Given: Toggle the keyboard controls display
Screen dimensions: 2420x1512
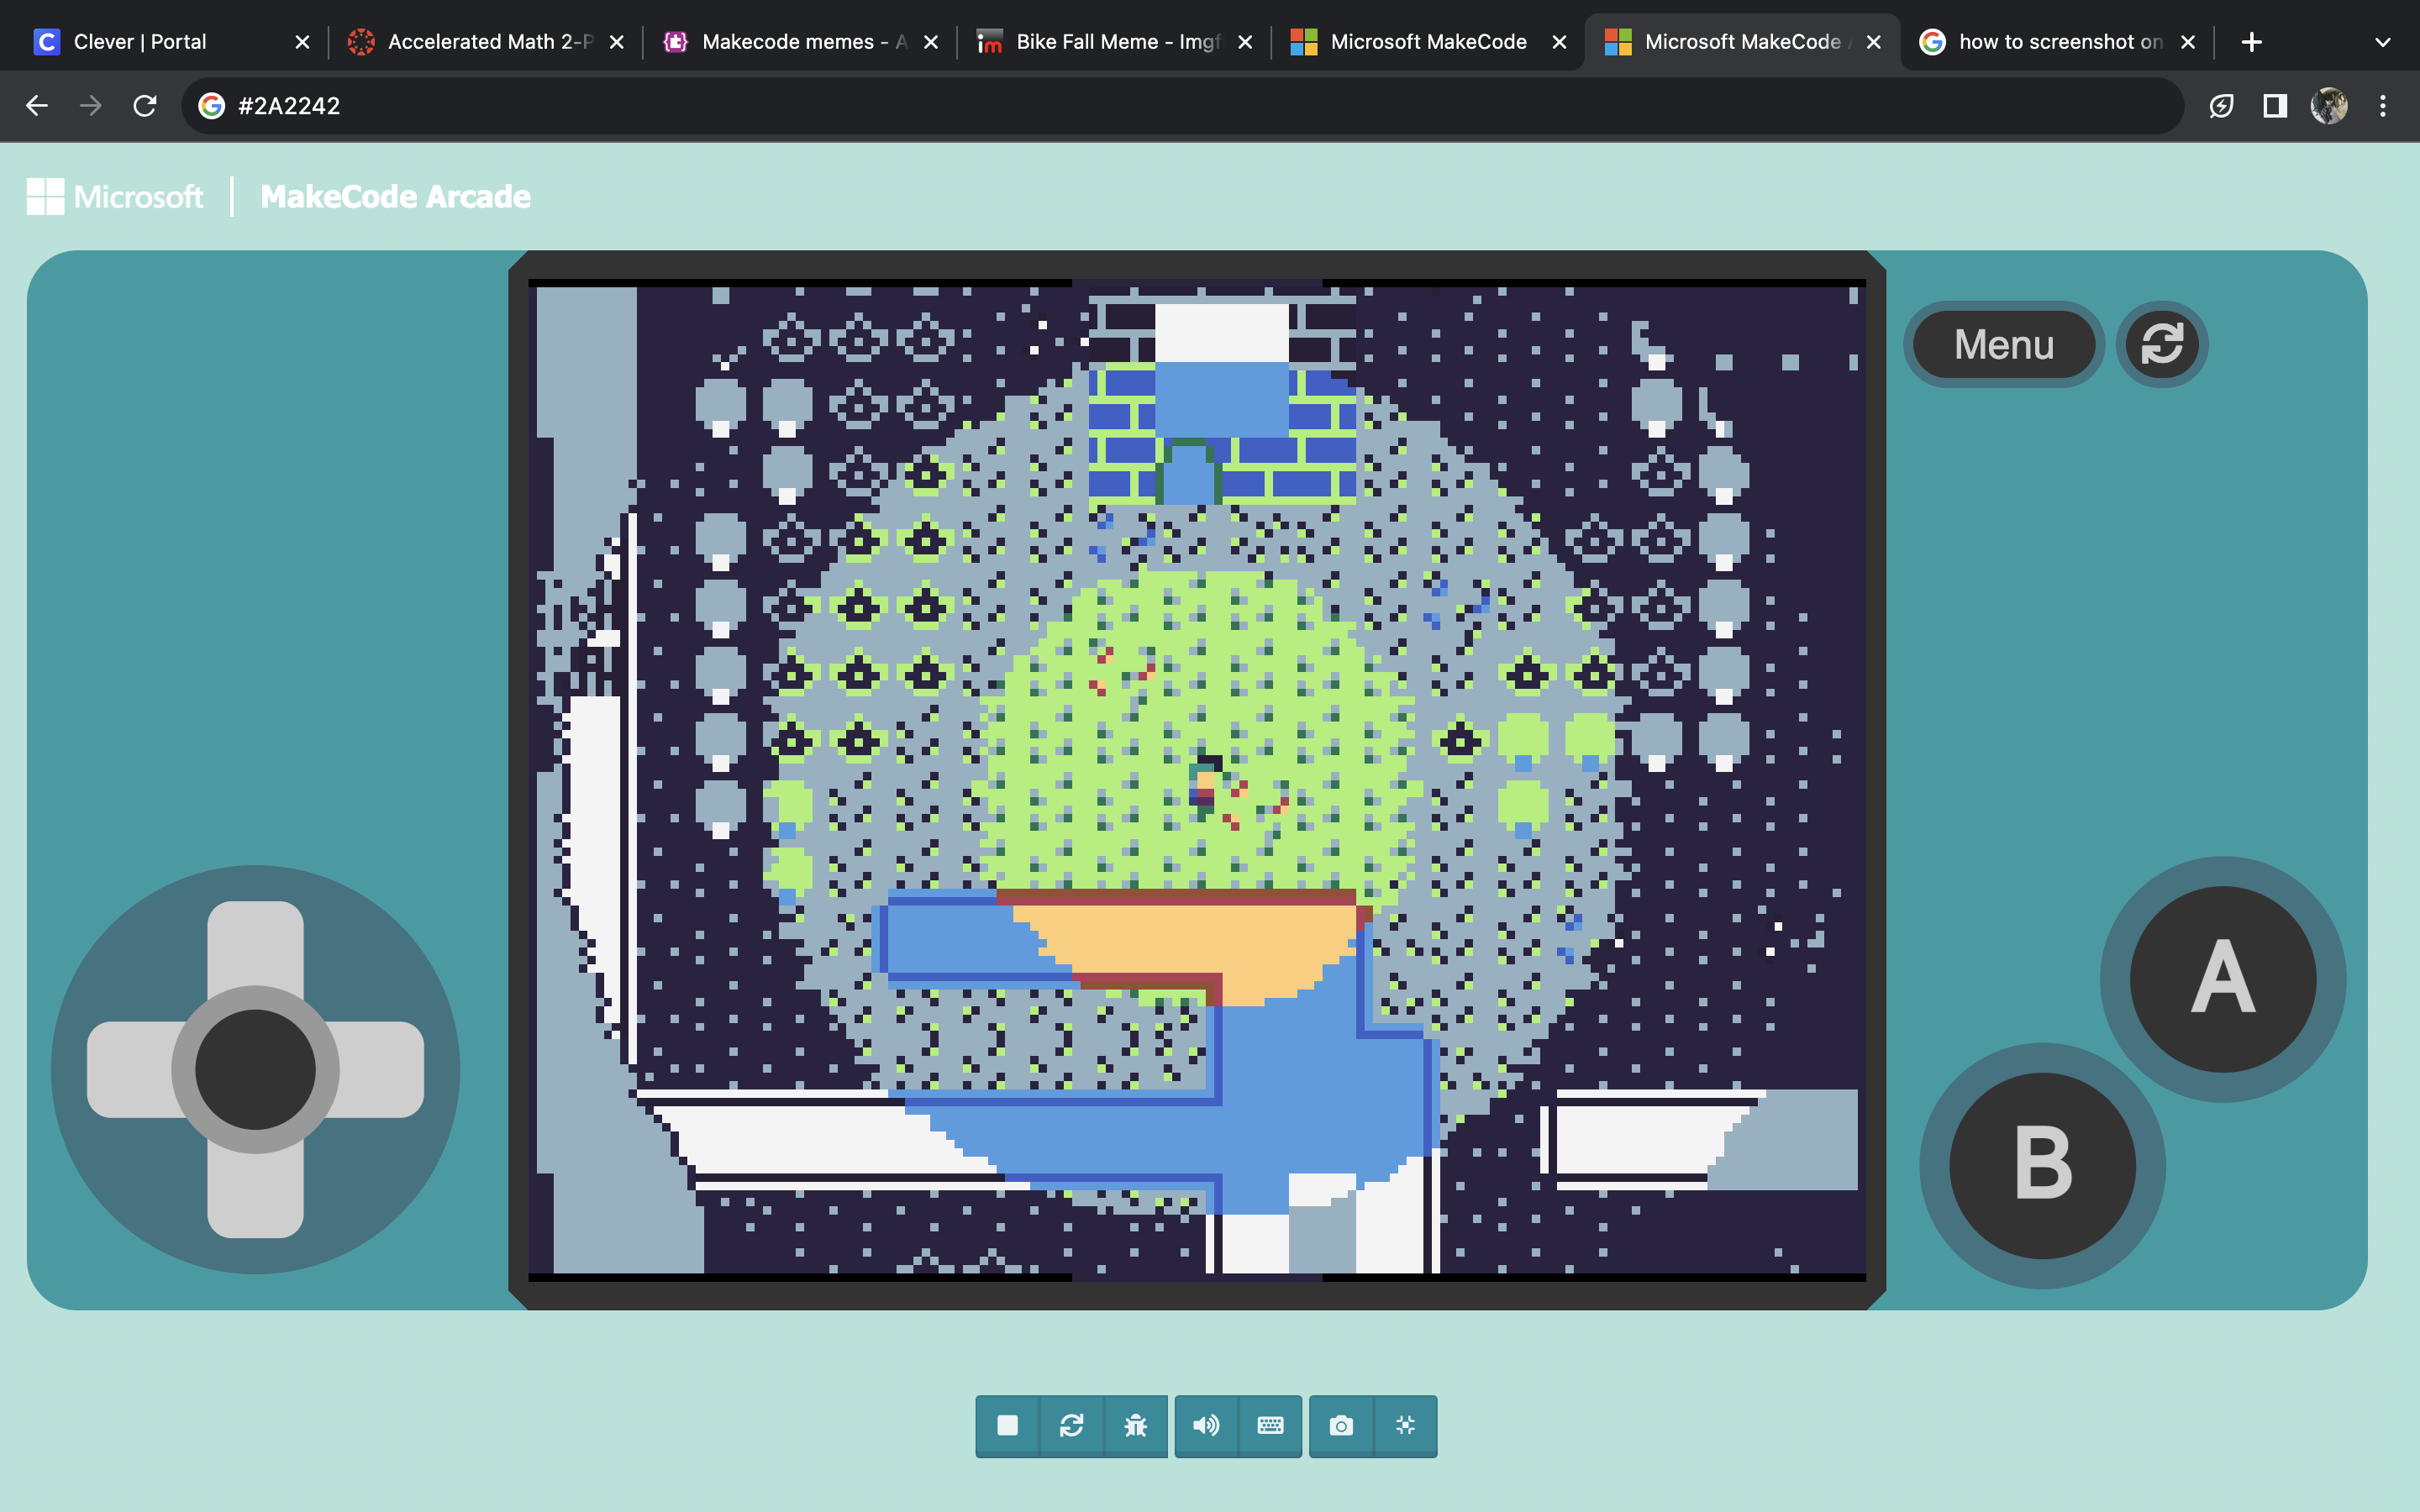Looking at the screenshot, I should tap(1270, 1425).
